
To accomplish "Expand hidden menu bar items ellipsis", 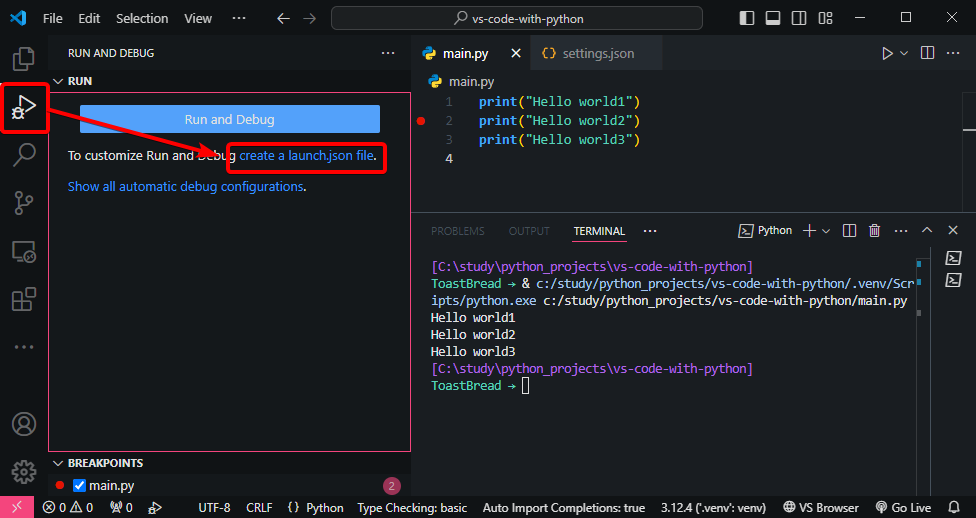I will (239, 18).
